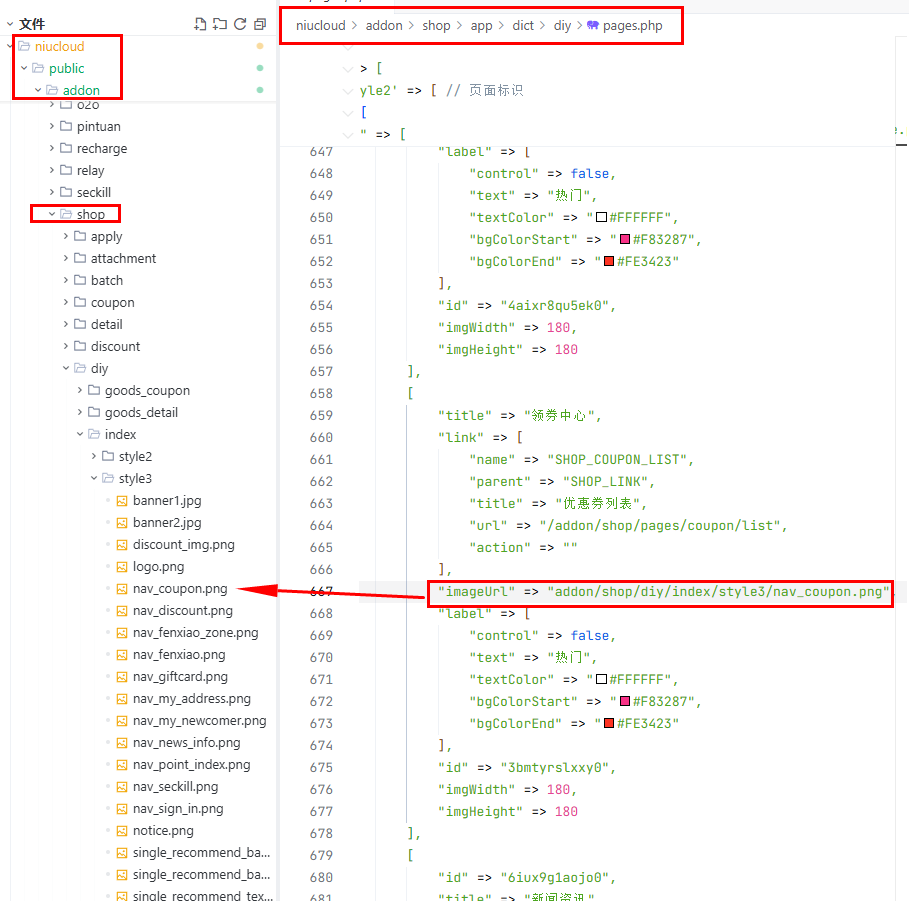Open nav_news_info.png file
The height and width of the screenshot is (901, 909).
pos(186,743)
